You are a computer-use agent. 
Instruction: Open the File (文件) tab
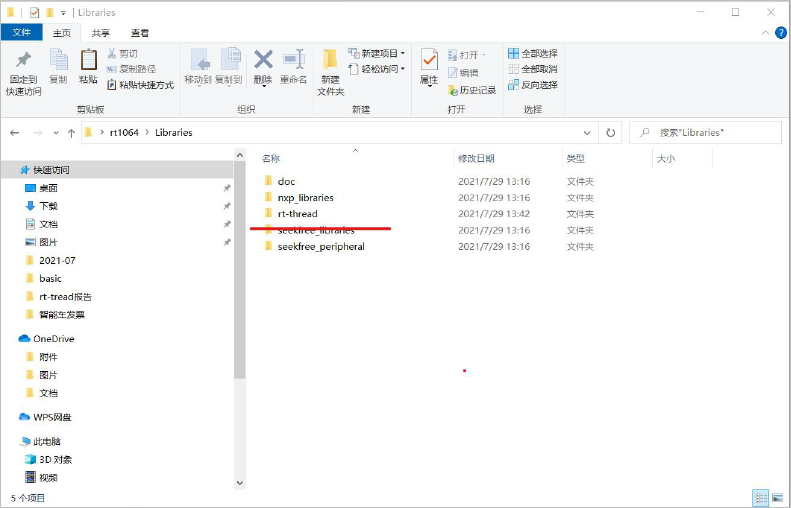click(x=21, y=32)
